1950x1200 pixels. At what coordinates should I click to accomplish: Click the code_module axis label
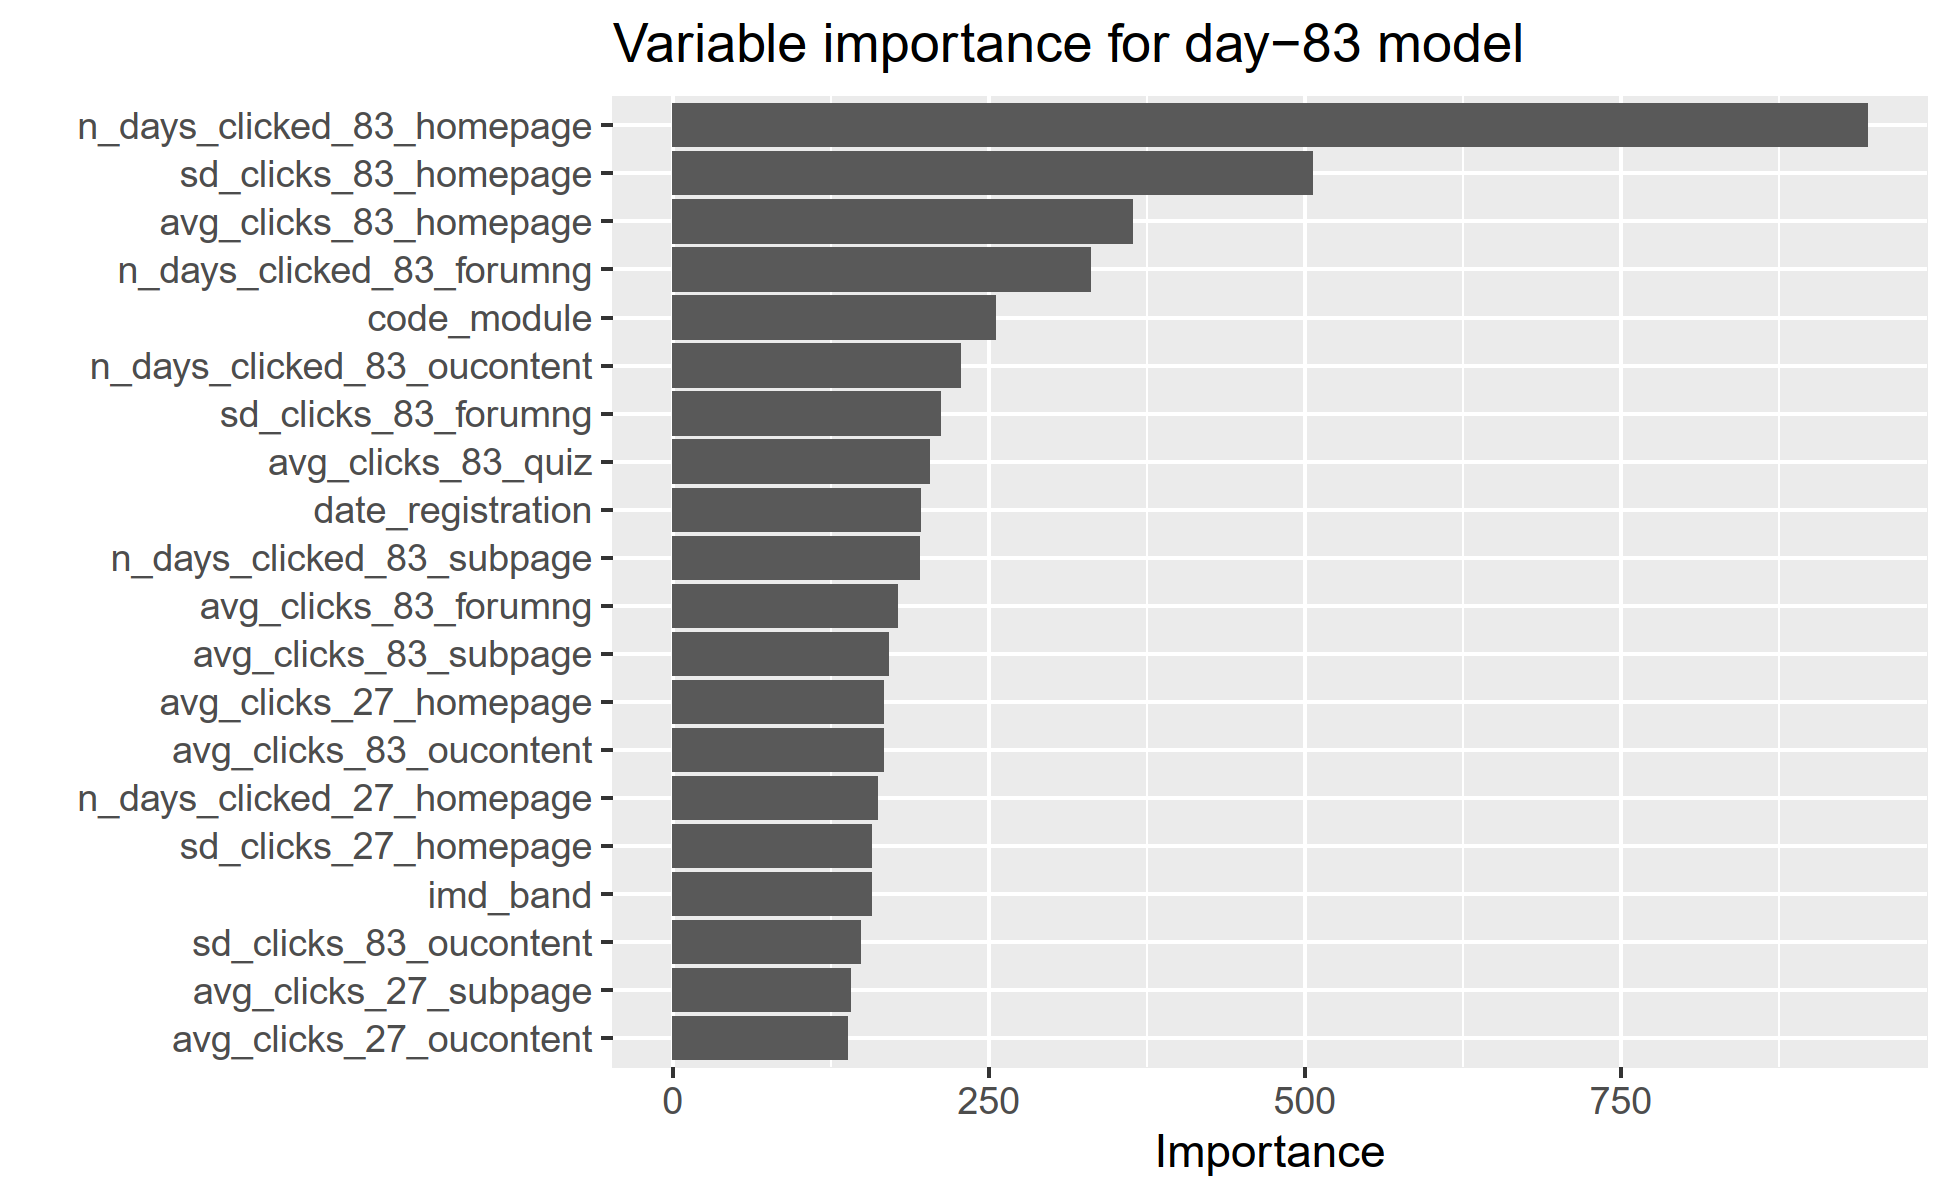(x=479, y=319)
